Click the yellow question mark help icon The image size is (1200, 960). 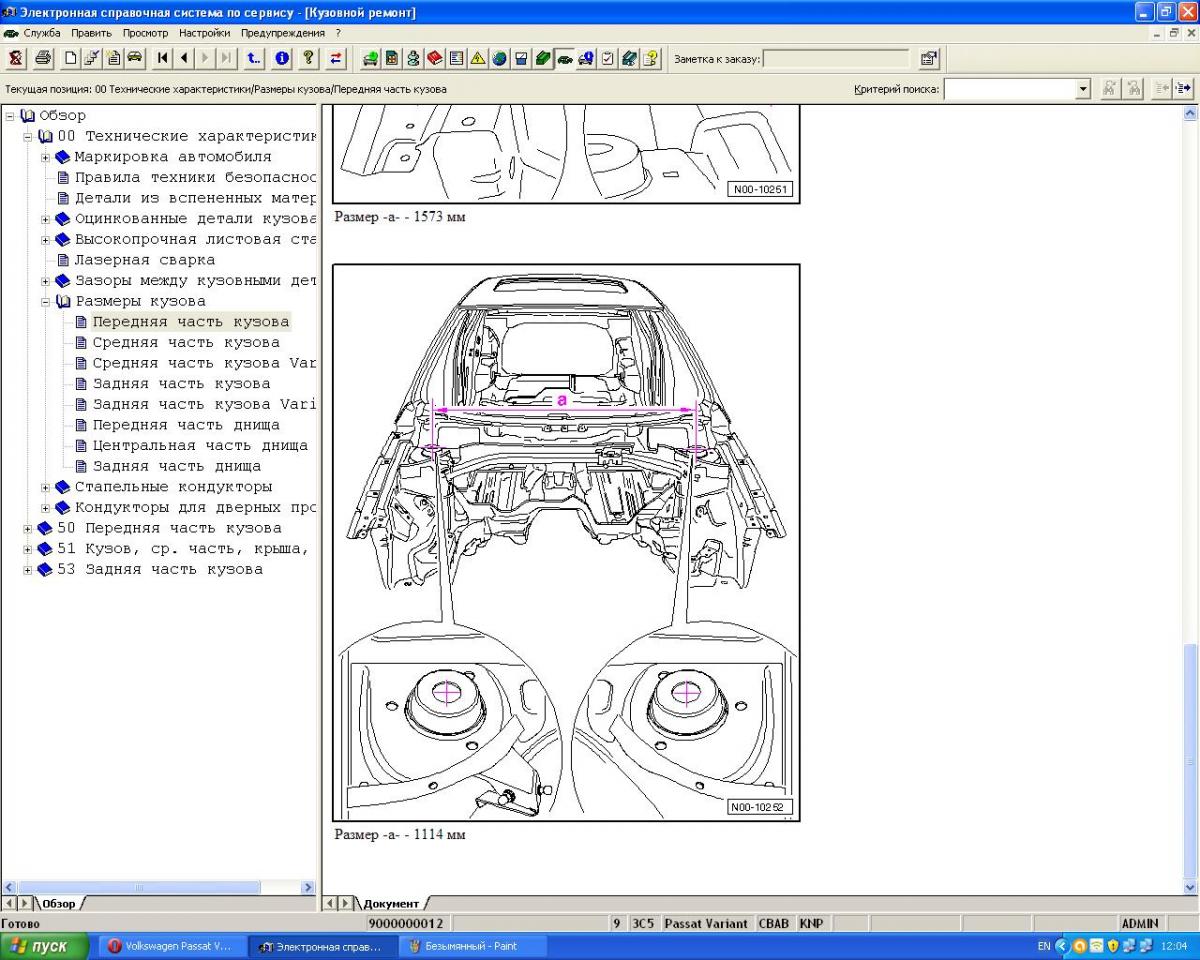[x=309, y=58]
